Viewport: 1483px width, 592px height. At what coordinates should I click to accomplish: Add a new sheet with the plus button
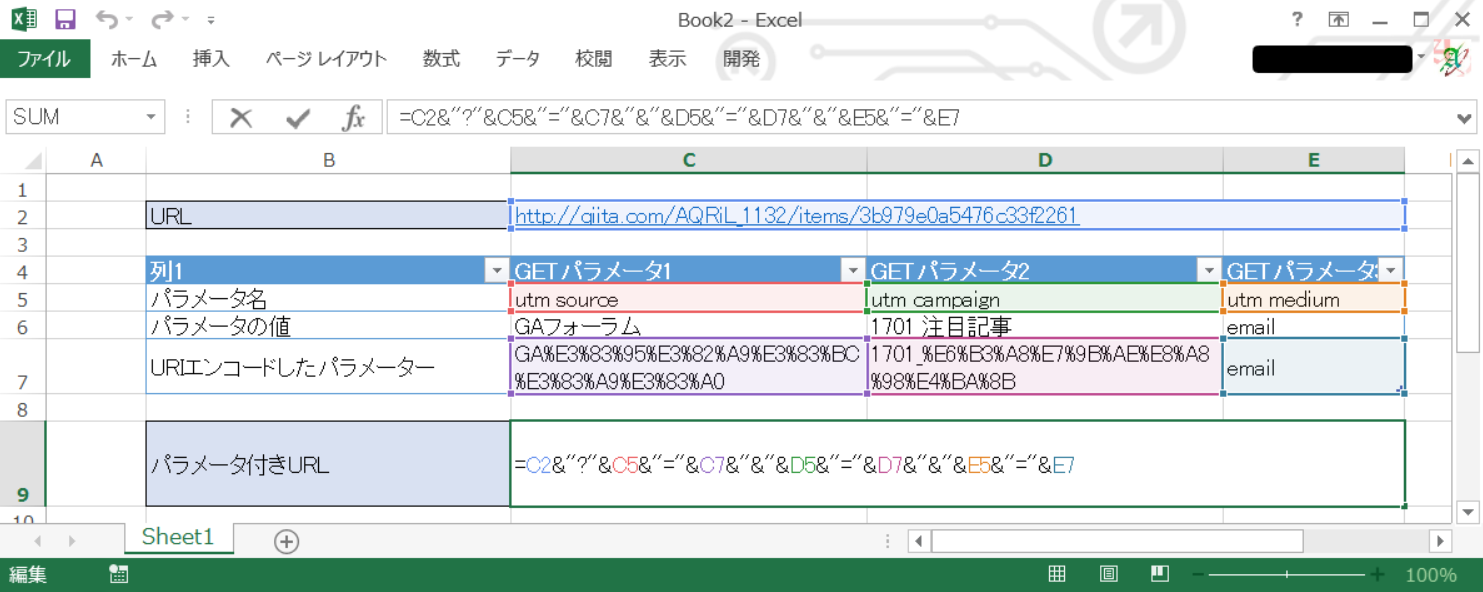(286, 540)
